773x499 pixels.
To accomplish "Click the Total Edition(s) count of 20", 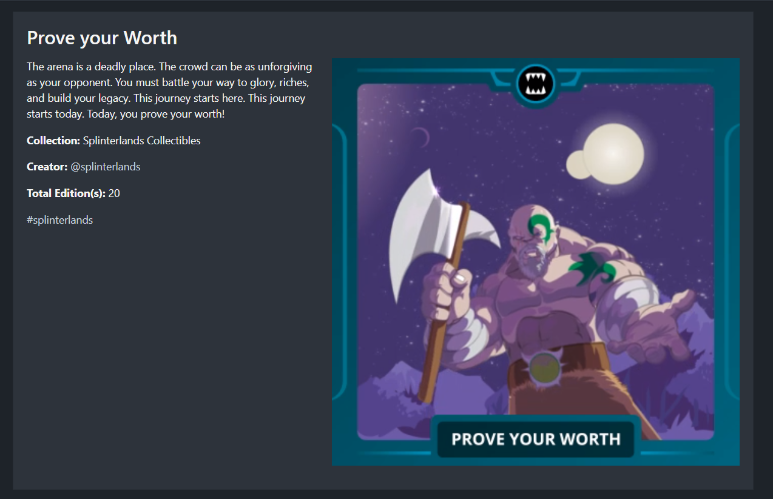I will pyautogui.click(x=114, y=193).
